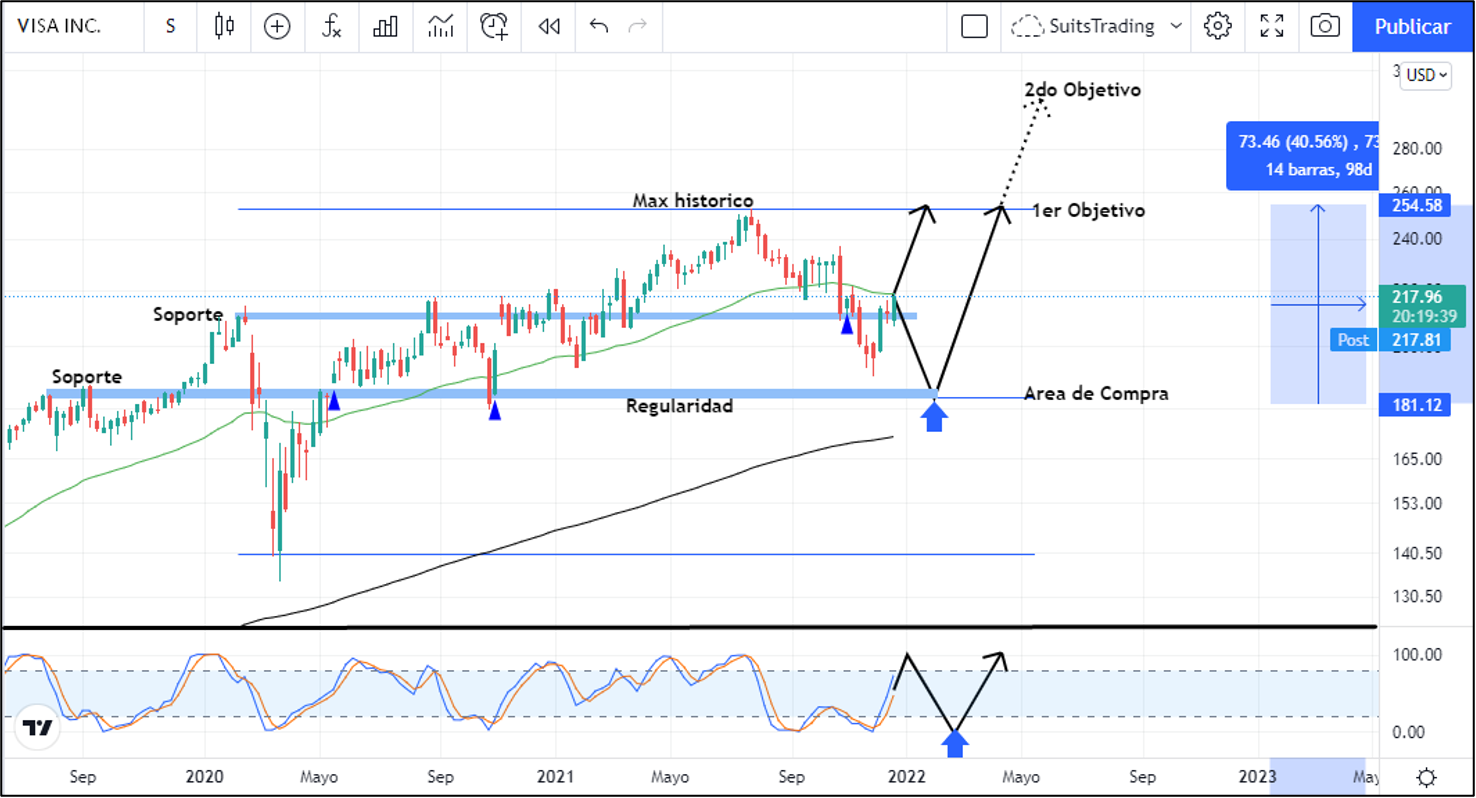Click the redo arrow icon
The height and width of the screenshot is (798, 1476).
pyautogui.click(x=637, y=26)
